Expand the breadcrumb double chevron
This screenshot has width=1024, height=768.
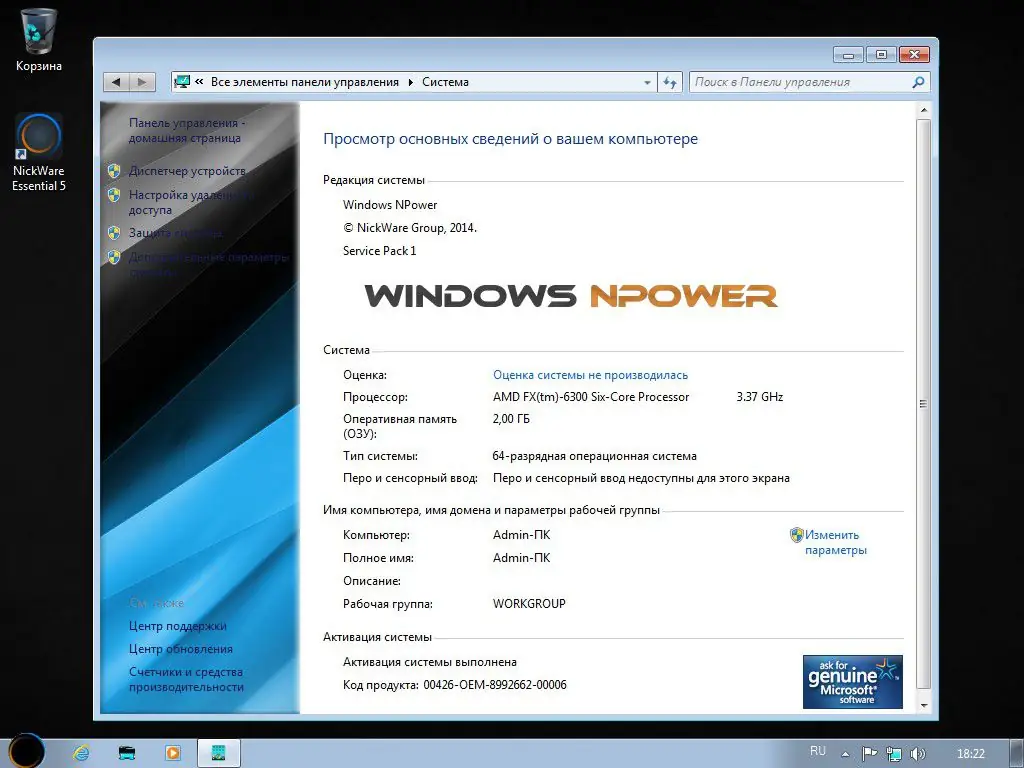199,82
